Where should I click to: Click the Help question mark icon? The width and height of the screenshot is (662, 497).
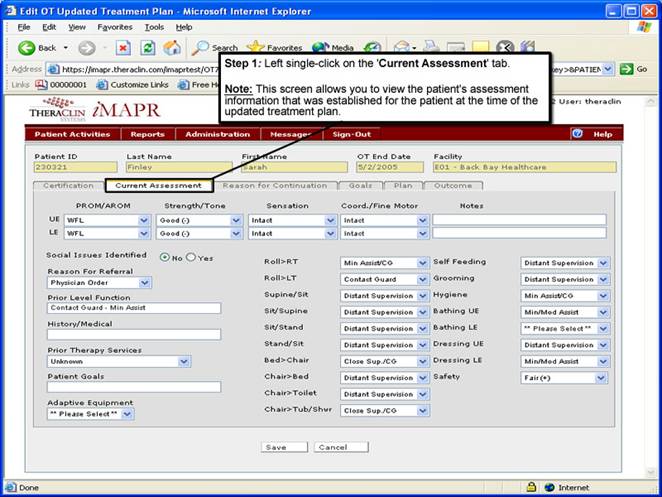click(x=578, y=134)
